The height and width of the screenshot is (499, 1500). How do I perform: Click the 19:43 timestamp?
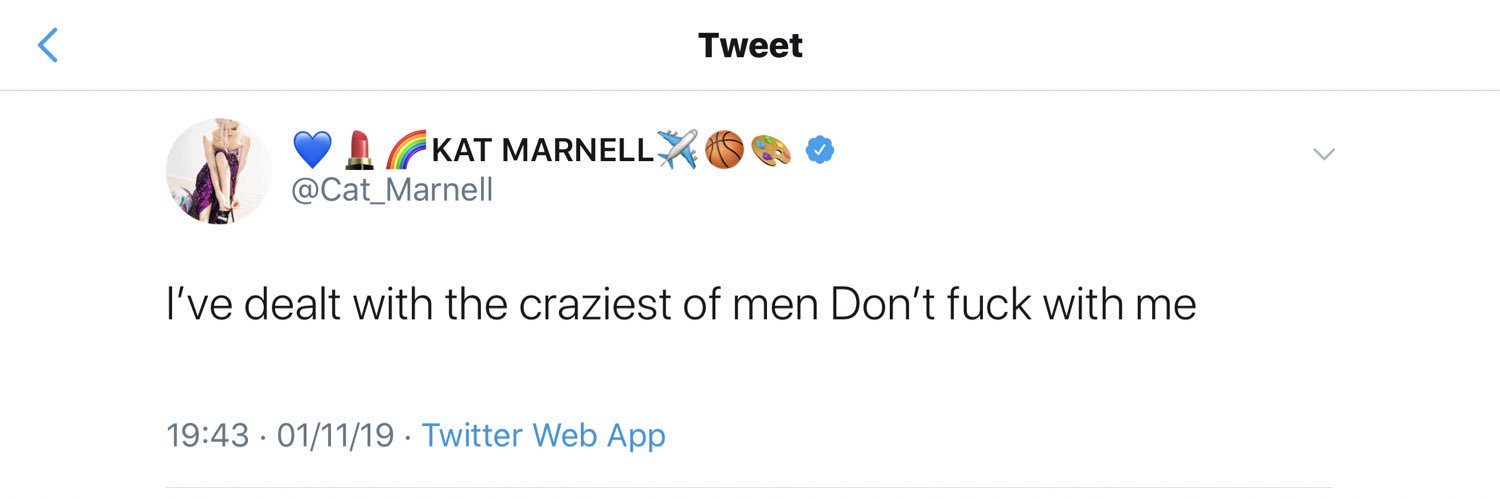click(207, 435)
